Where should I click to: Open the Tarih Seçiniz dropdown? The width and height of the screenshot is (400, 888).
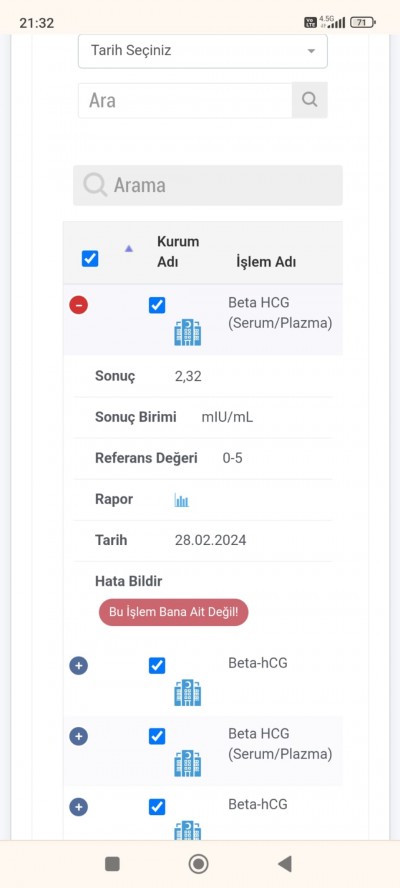click(203, 51)
